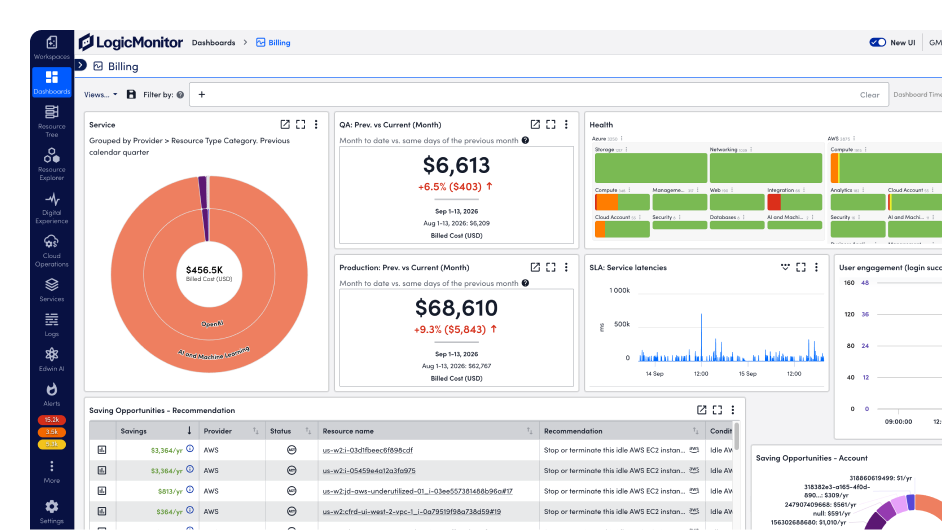Go to Dashboards breadcrumb
942x530 pixels.
tap(213, 43)
